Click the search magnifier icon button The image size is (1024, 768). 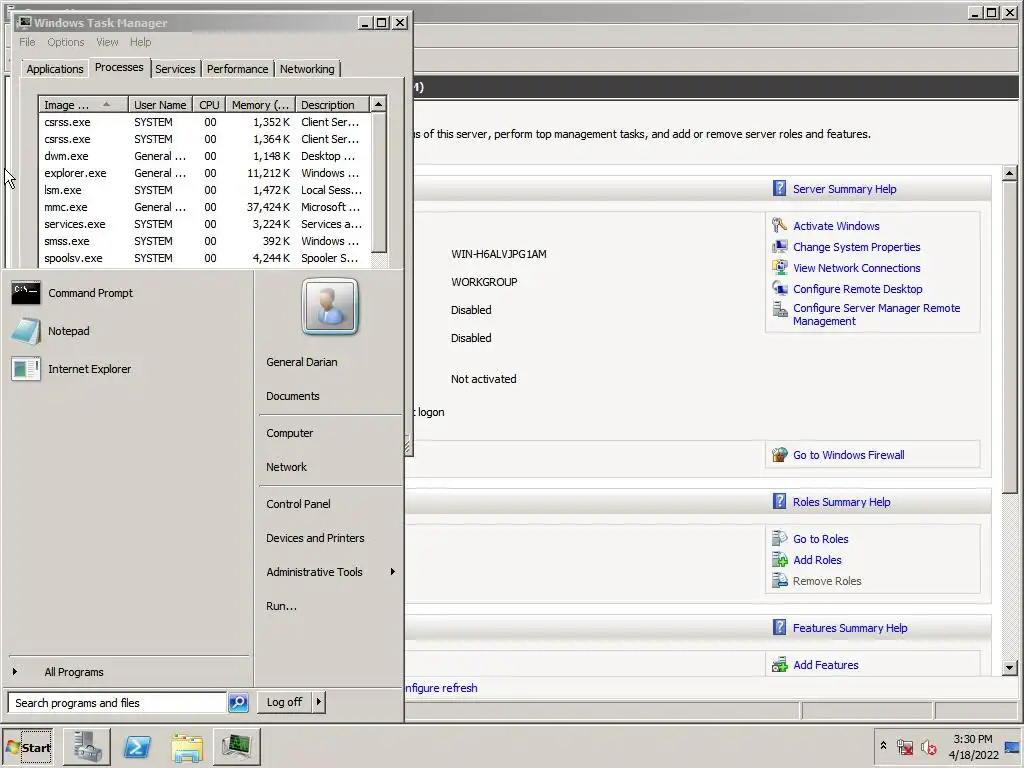(238, 703)
